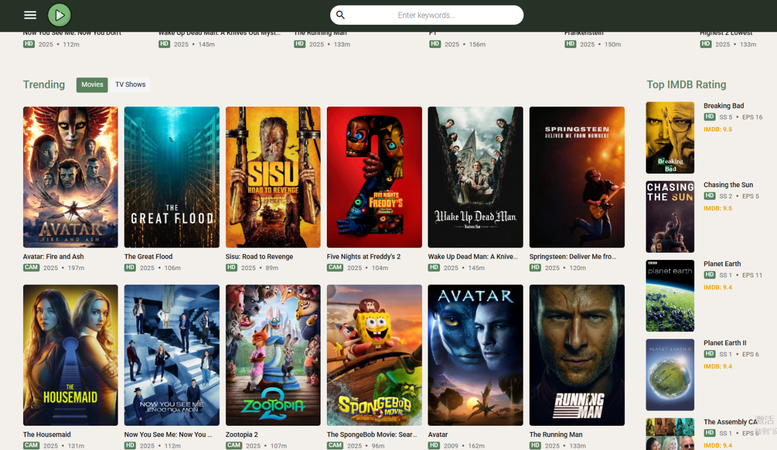Open The Great Flood poster
Image resolution: width=777 pixels, height=450 pixels.
click(172, 177)
